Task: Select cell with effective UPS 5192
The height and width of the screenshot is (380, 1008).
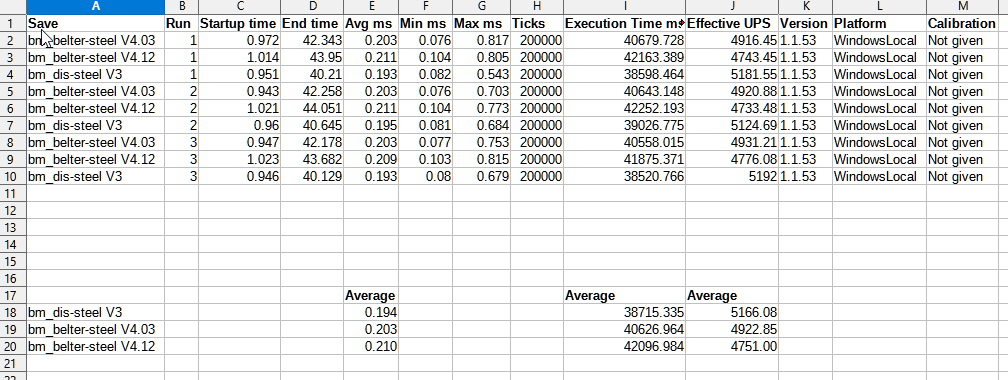Action: tap(732, 176)
